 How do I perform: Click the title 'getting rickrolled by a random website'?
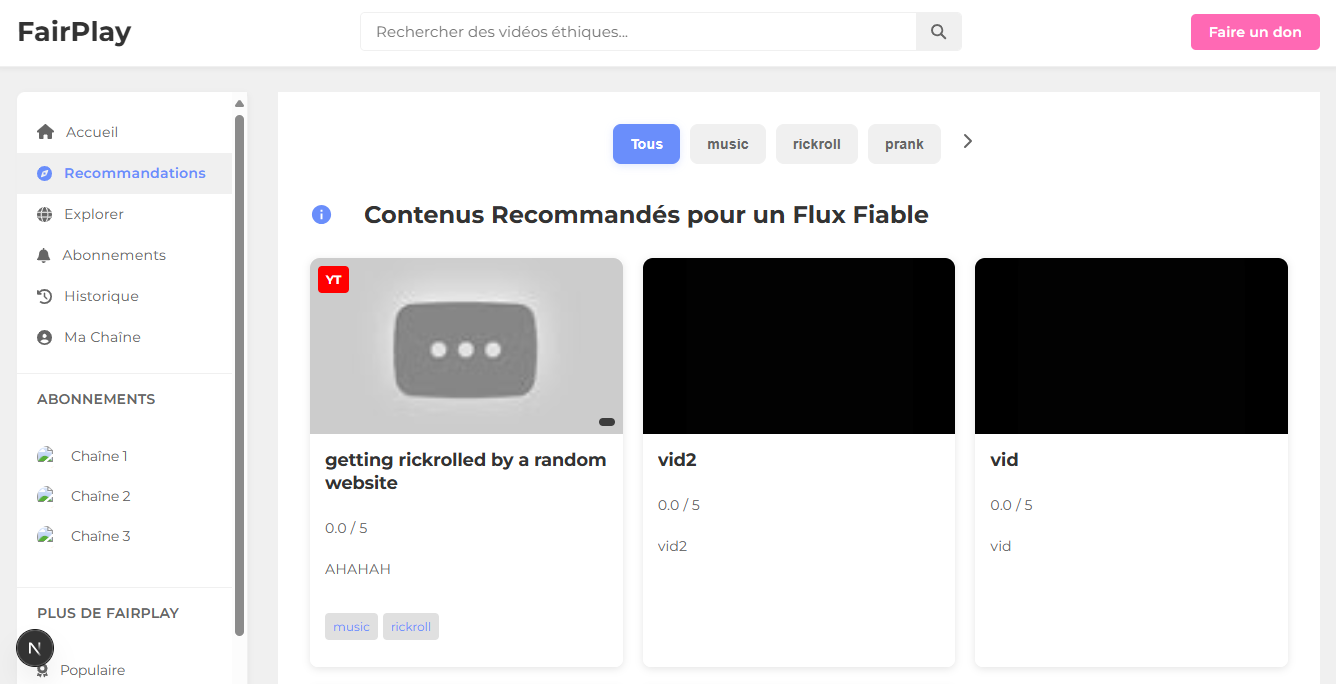pyautogui.click(x=466, y=471)
